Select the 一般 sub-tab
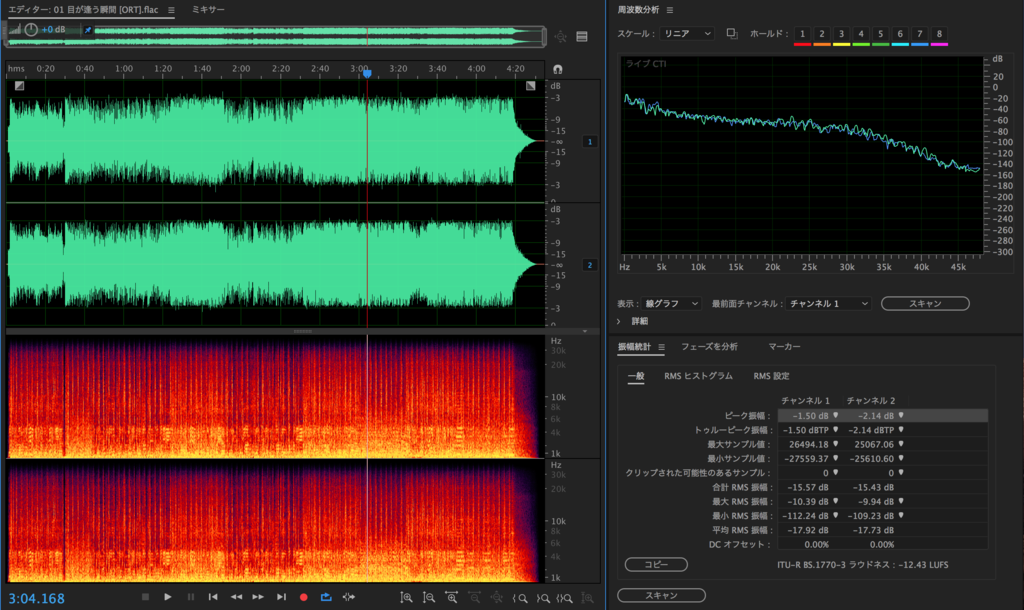1024x610 pixels. pyautogui.click(x=636, y=376)
